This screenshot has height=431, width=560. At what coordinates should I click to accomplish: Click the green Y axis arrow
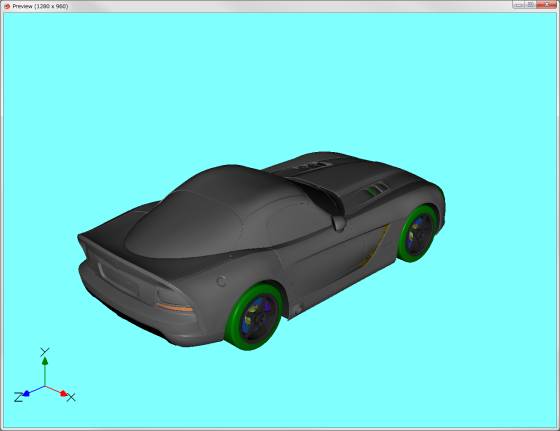point(45,361)
